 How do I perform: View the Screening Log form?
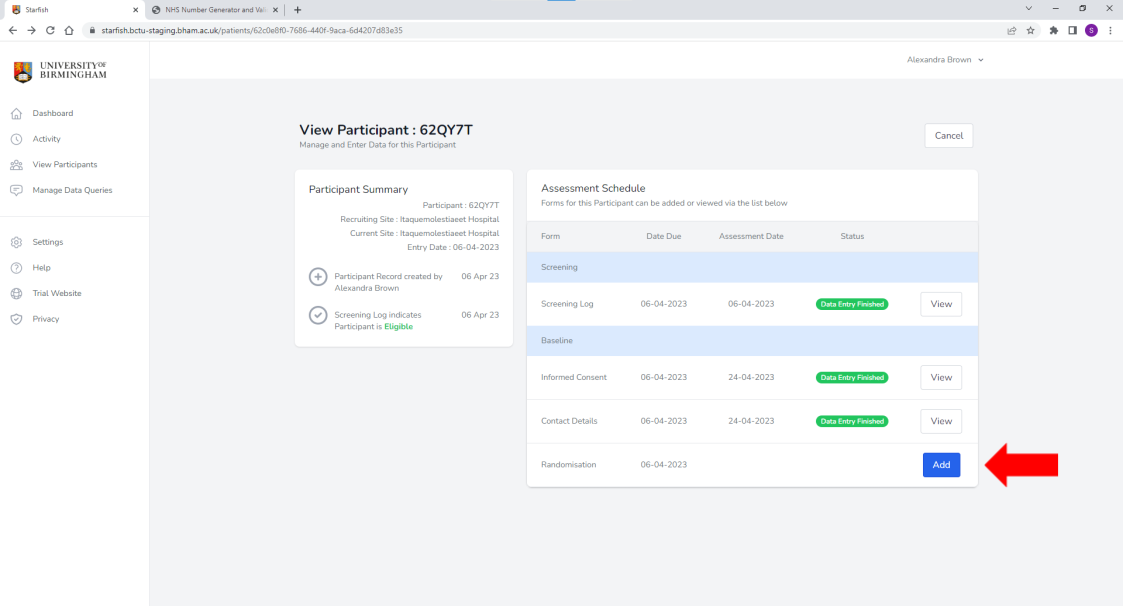tap(941, 304)
